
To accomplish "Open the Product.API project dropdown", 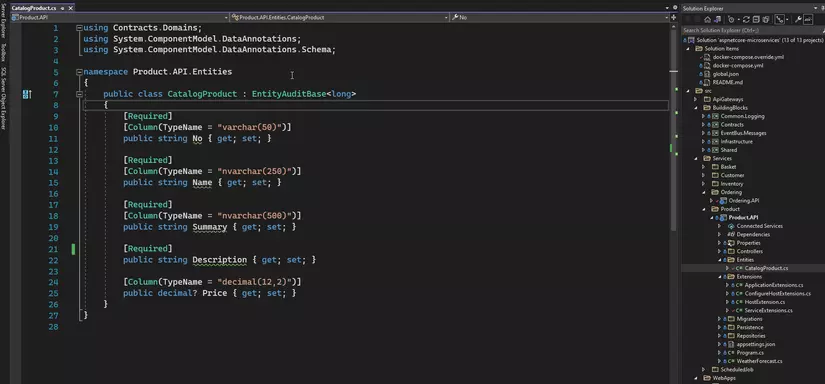I will tap(119, 17).
